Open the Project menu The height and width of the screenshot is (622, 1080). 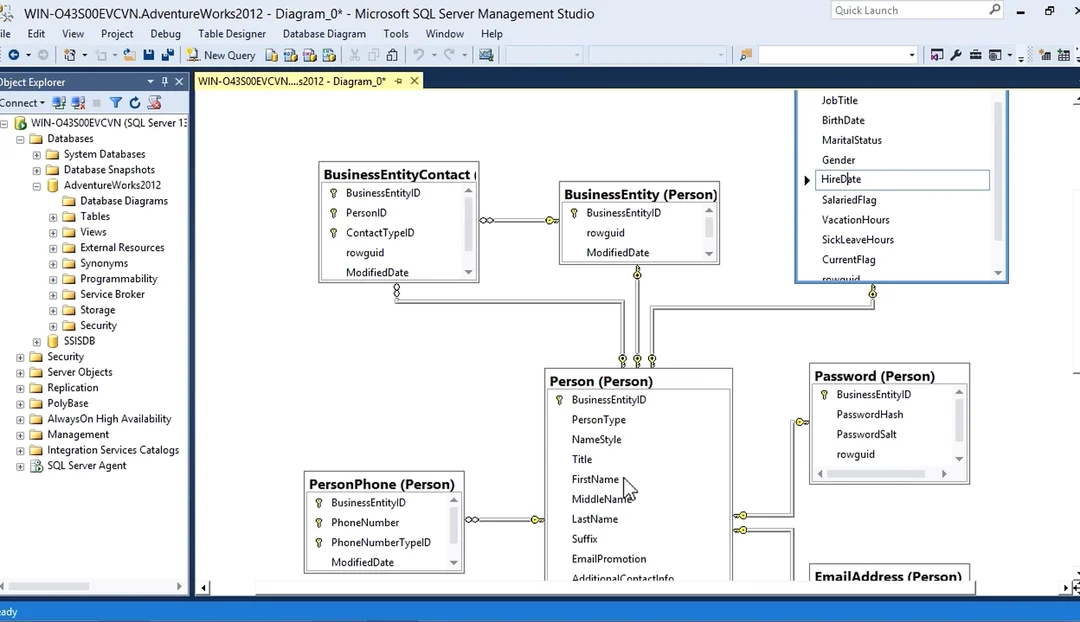click(x=117, y=33)
